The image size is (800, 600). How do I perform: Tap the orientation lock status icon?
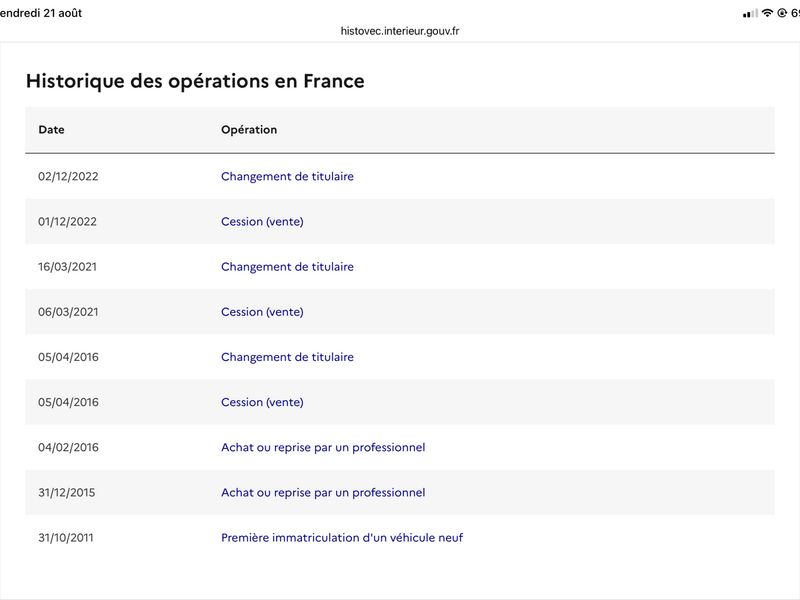(782, 13)
